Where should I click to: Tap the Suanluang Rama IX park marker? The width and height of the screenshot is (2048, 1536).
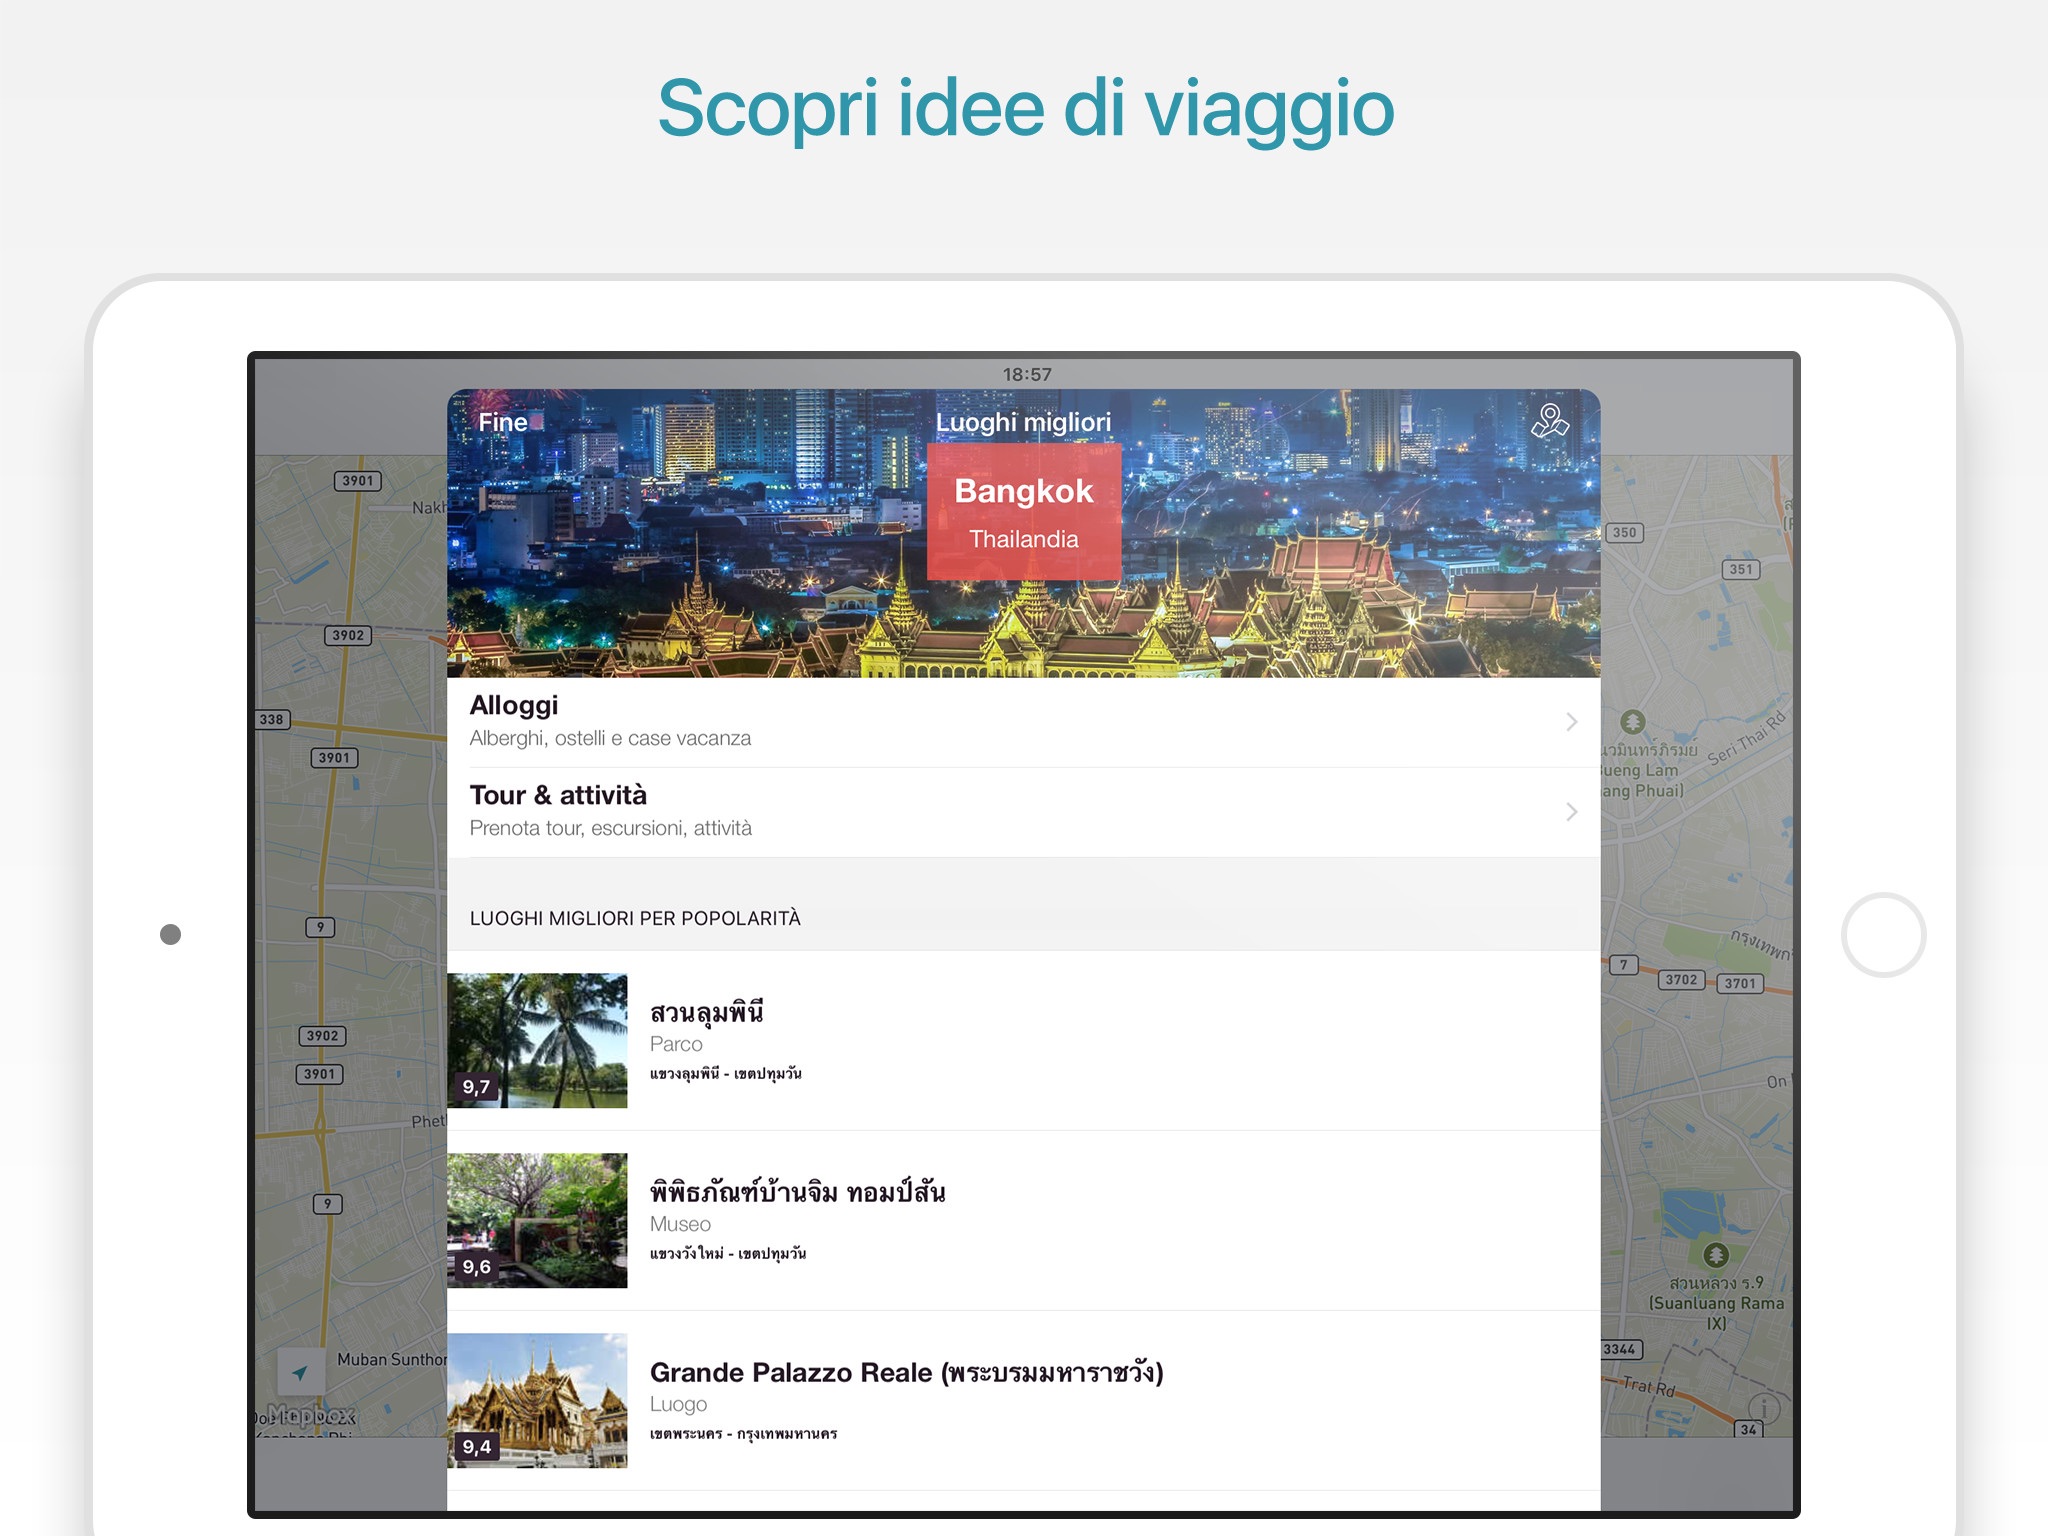pos(1716,1255)
